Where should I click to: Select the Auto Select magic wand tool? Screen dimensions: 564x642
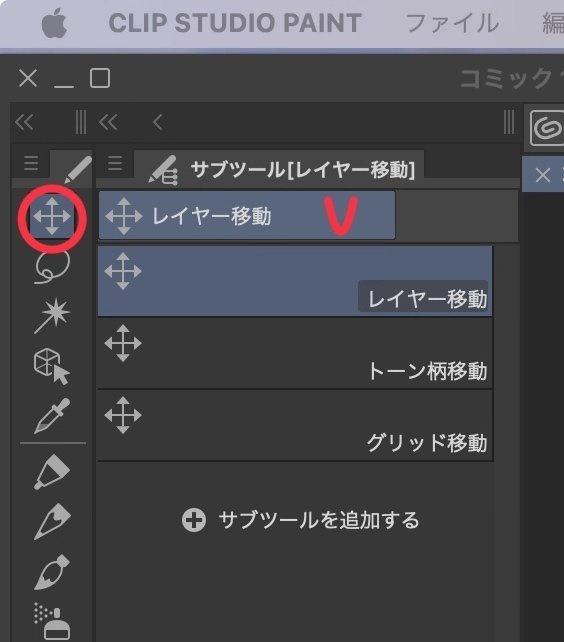52,316
